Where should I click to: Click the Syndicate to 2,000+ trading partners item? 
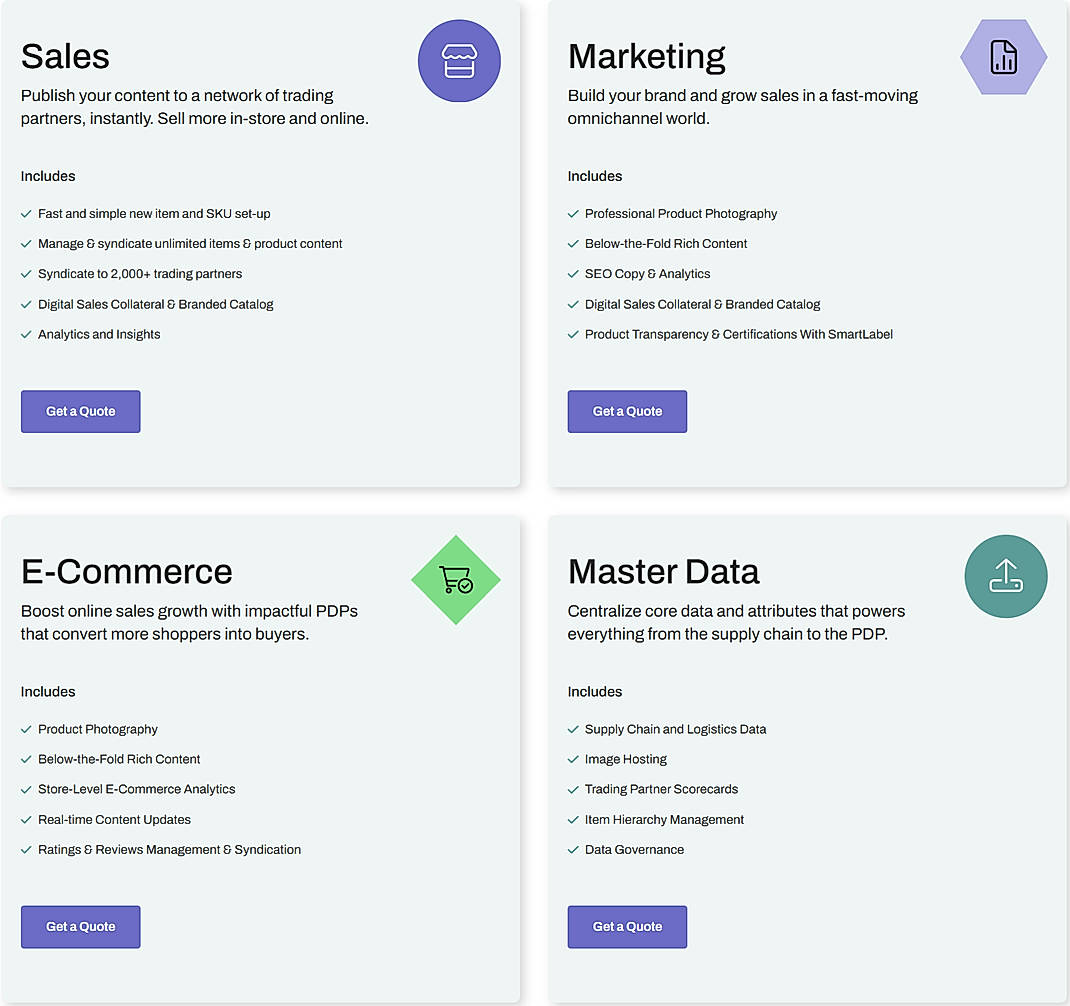[x=140, y=273]
